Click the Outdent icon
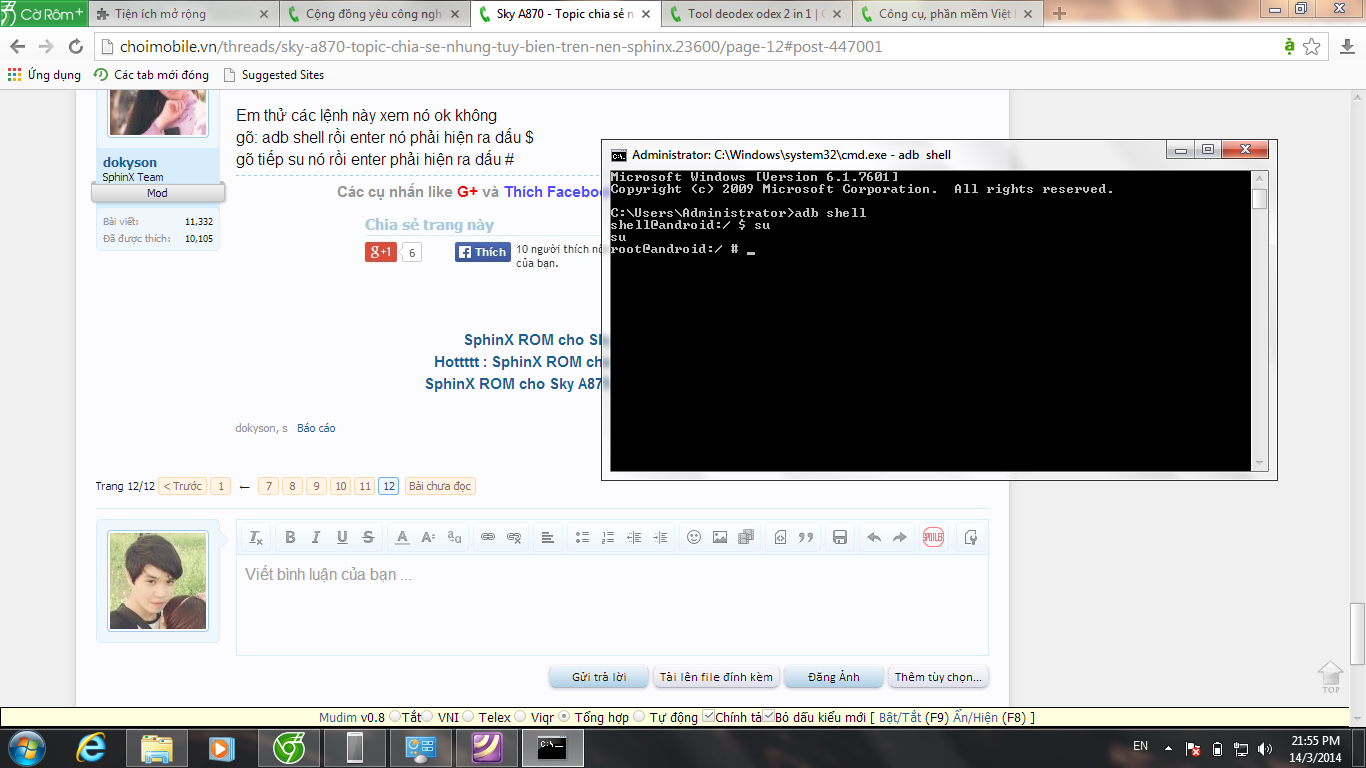 [634, 537]
